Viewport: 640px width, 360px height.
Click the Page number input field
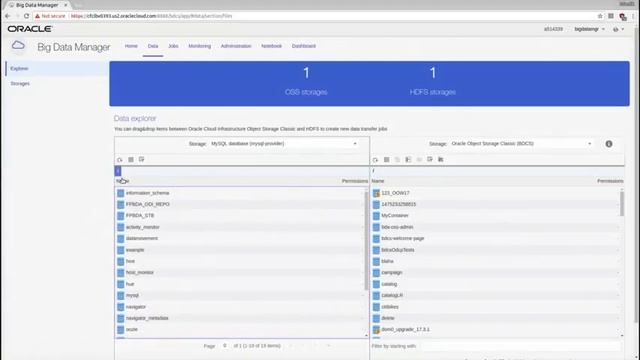point(225,346)
